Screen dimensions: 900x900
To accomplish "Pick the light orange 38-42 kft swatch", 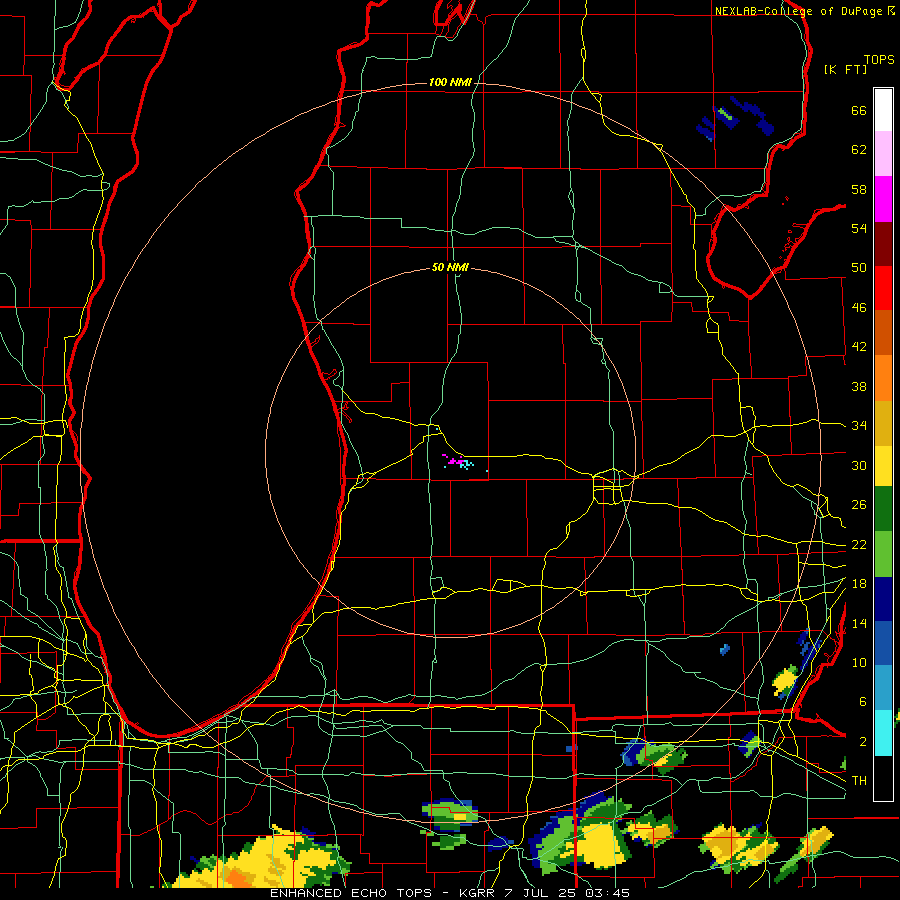I will 883,378.
